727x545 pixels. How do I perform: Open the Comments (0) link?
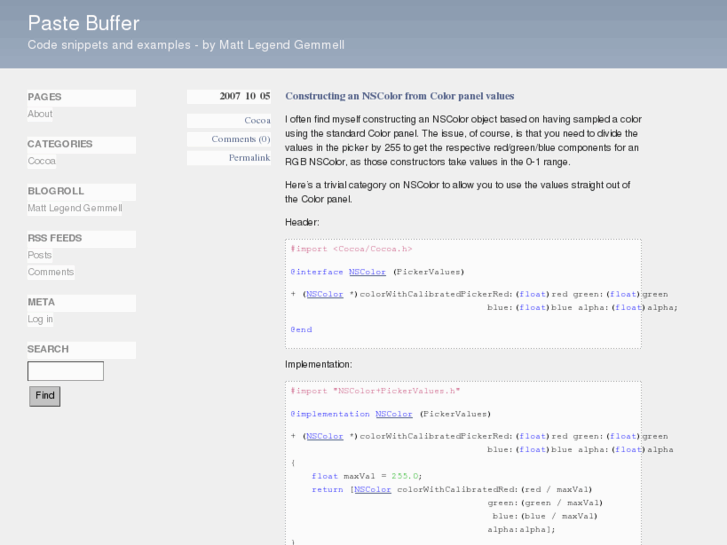(241, 139)
